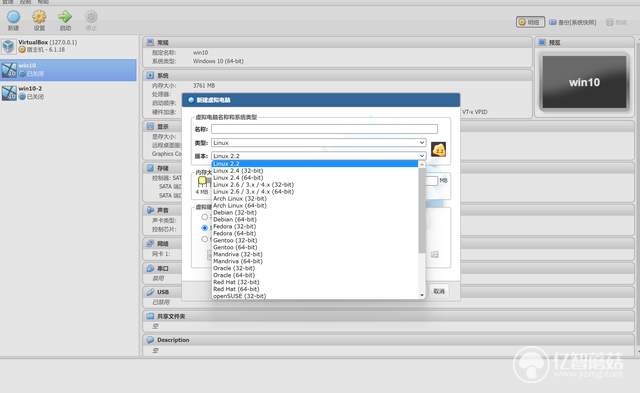Click the greyed terminal button at top right

(x=616, y=22)
